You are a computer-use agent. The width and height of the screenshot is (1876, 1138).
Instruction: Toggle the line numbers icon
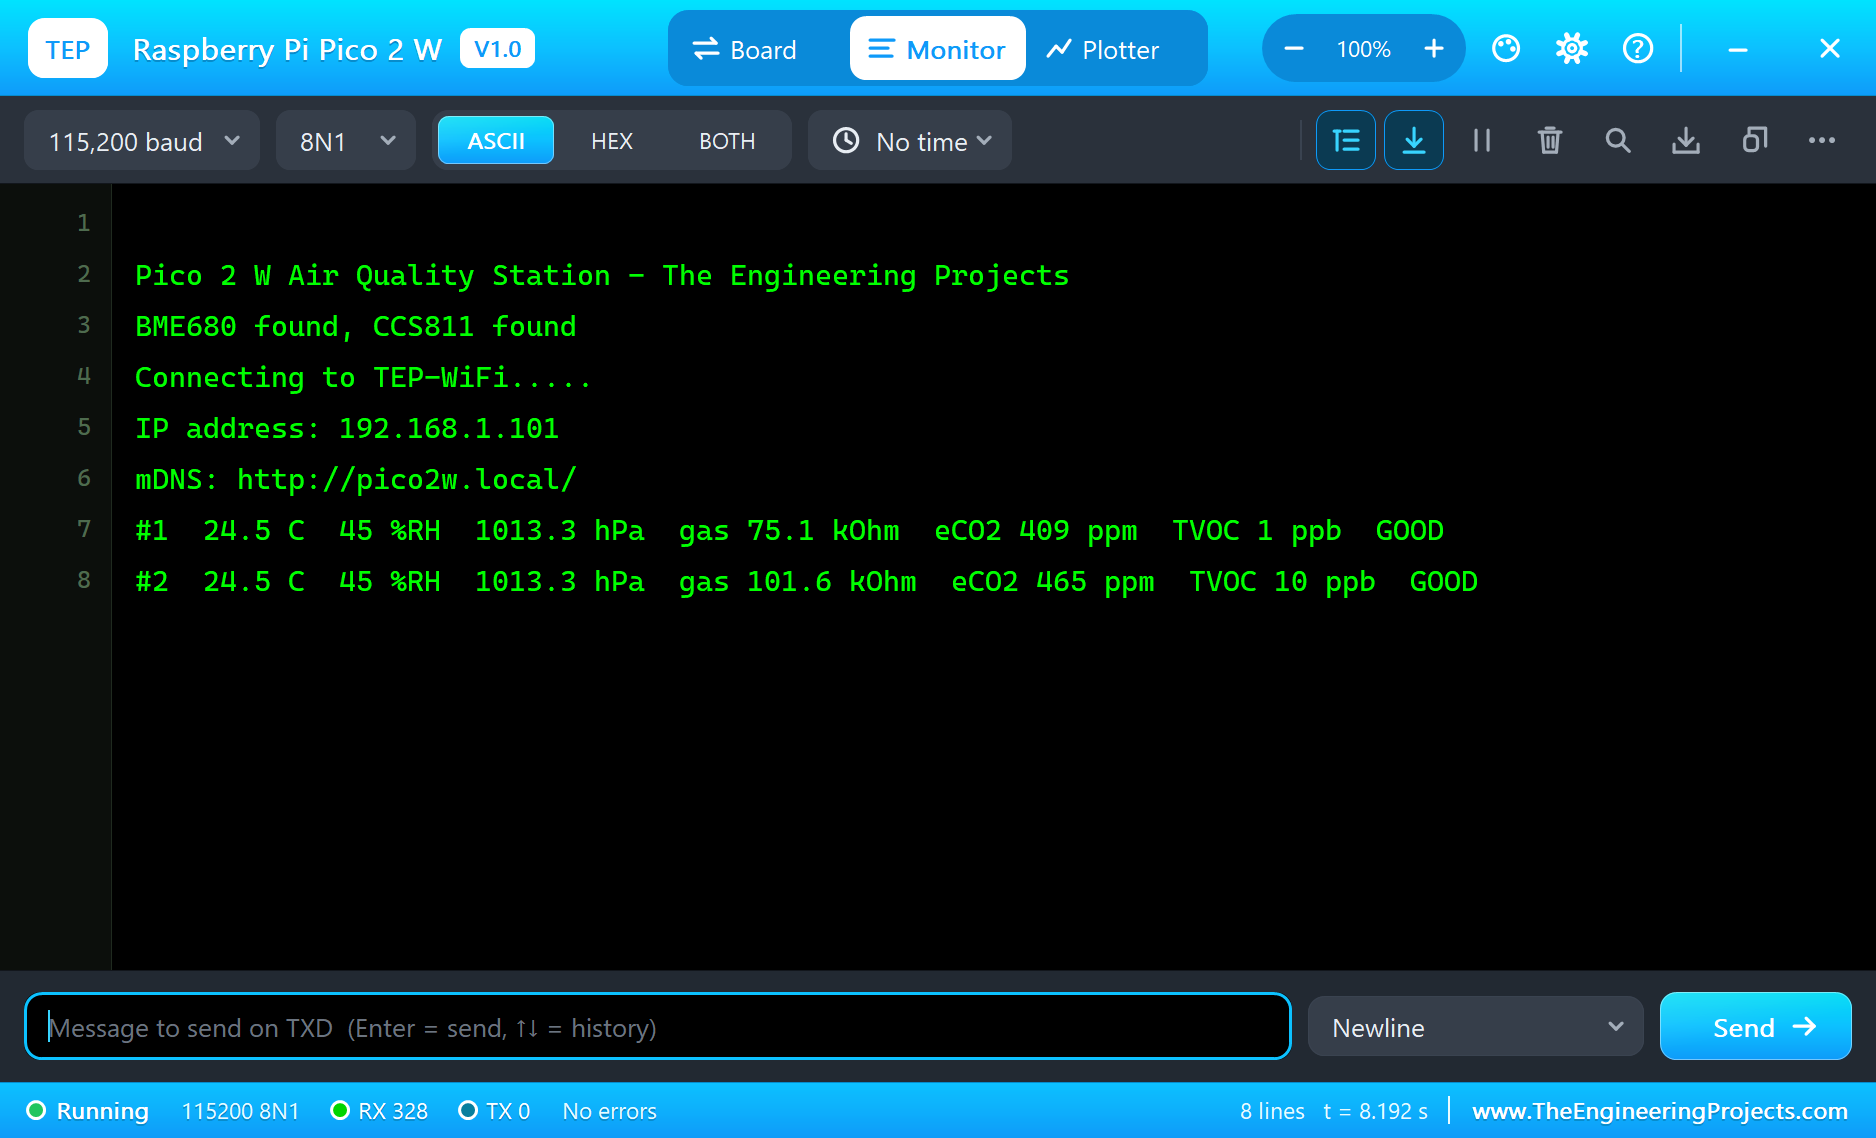pyautogui.click(x=1346, y=140)
